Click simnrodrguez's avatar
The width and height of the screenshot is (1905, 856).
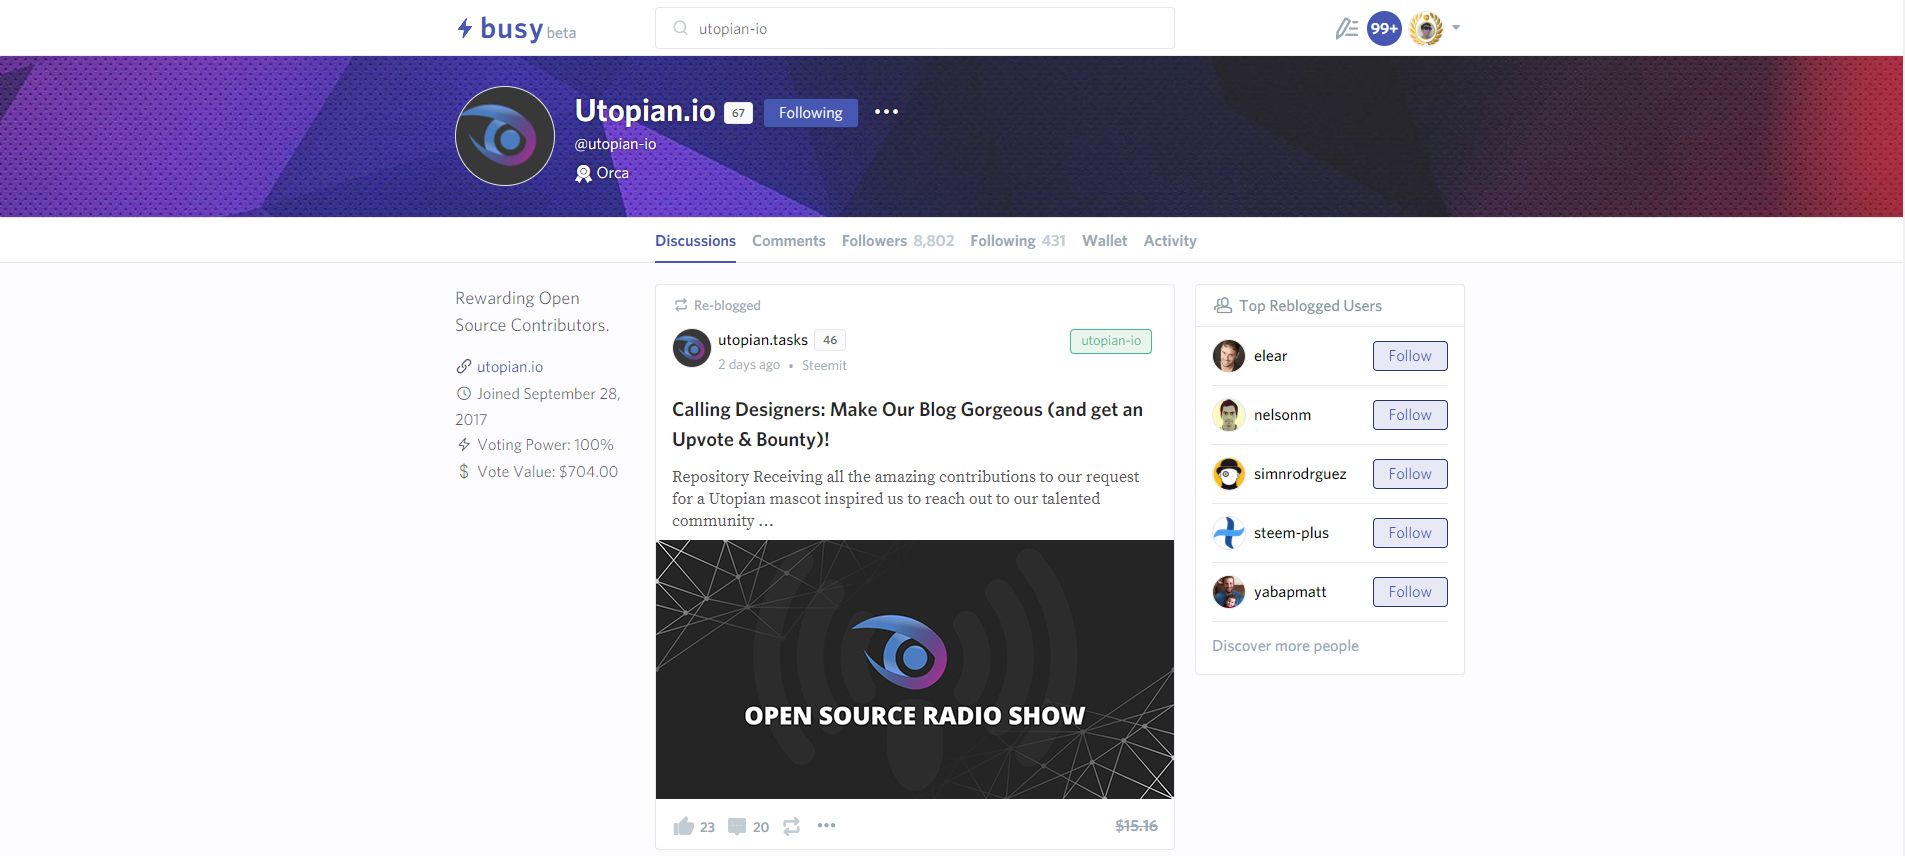pos(1229,474)
